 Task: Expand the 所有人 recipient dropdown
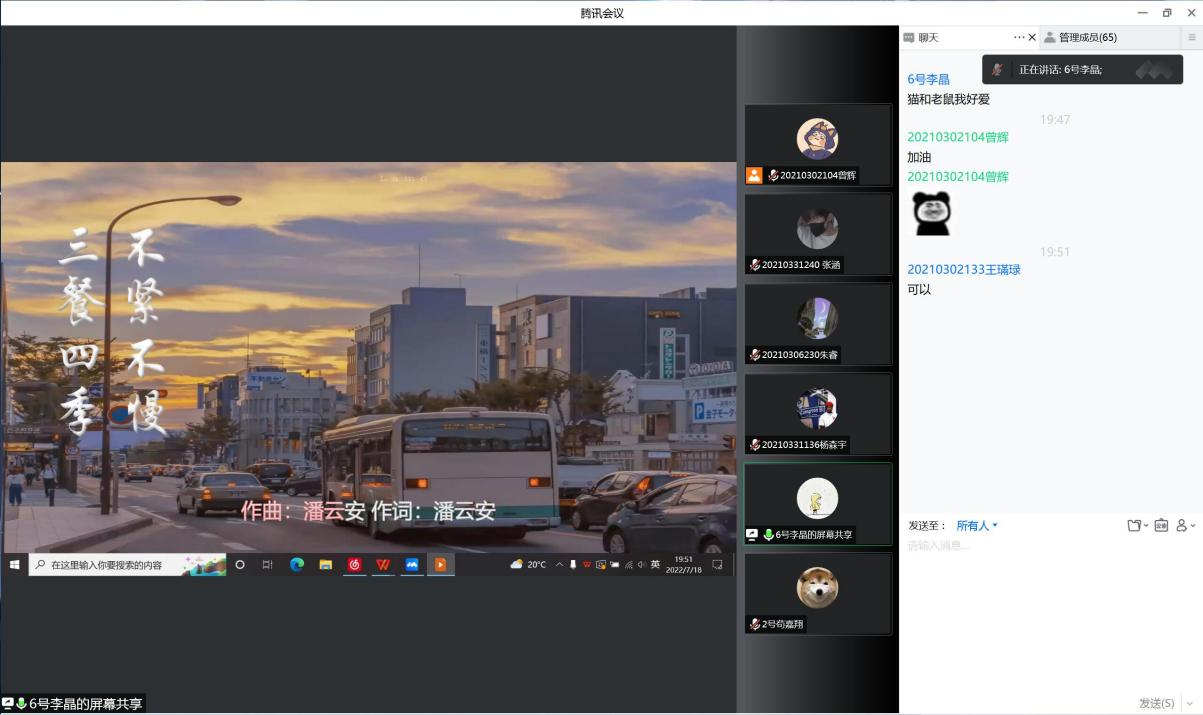click(977, 525)
